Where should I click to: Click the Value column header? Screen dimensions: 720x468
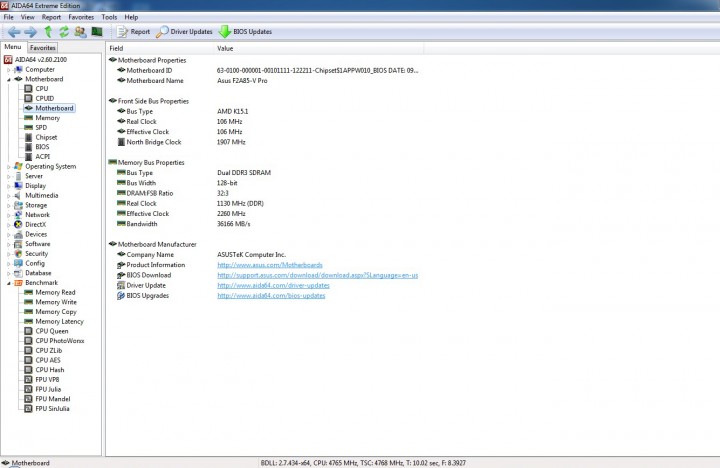(319, 48)
